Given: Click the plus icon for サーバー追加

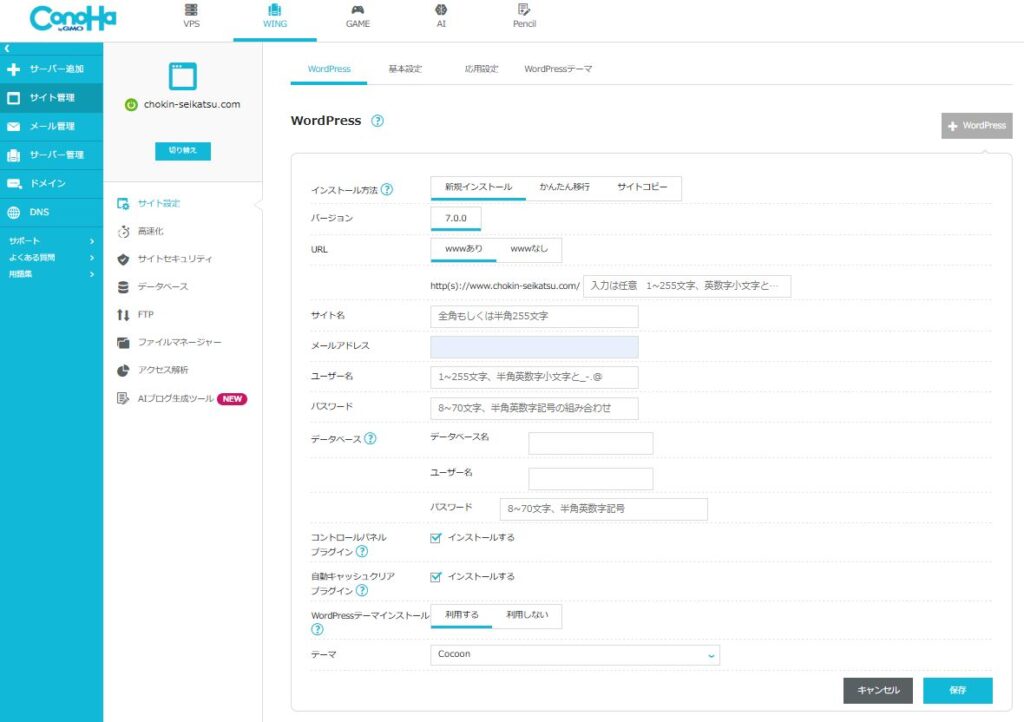Looking at the screenshot, I should point(14,69).
